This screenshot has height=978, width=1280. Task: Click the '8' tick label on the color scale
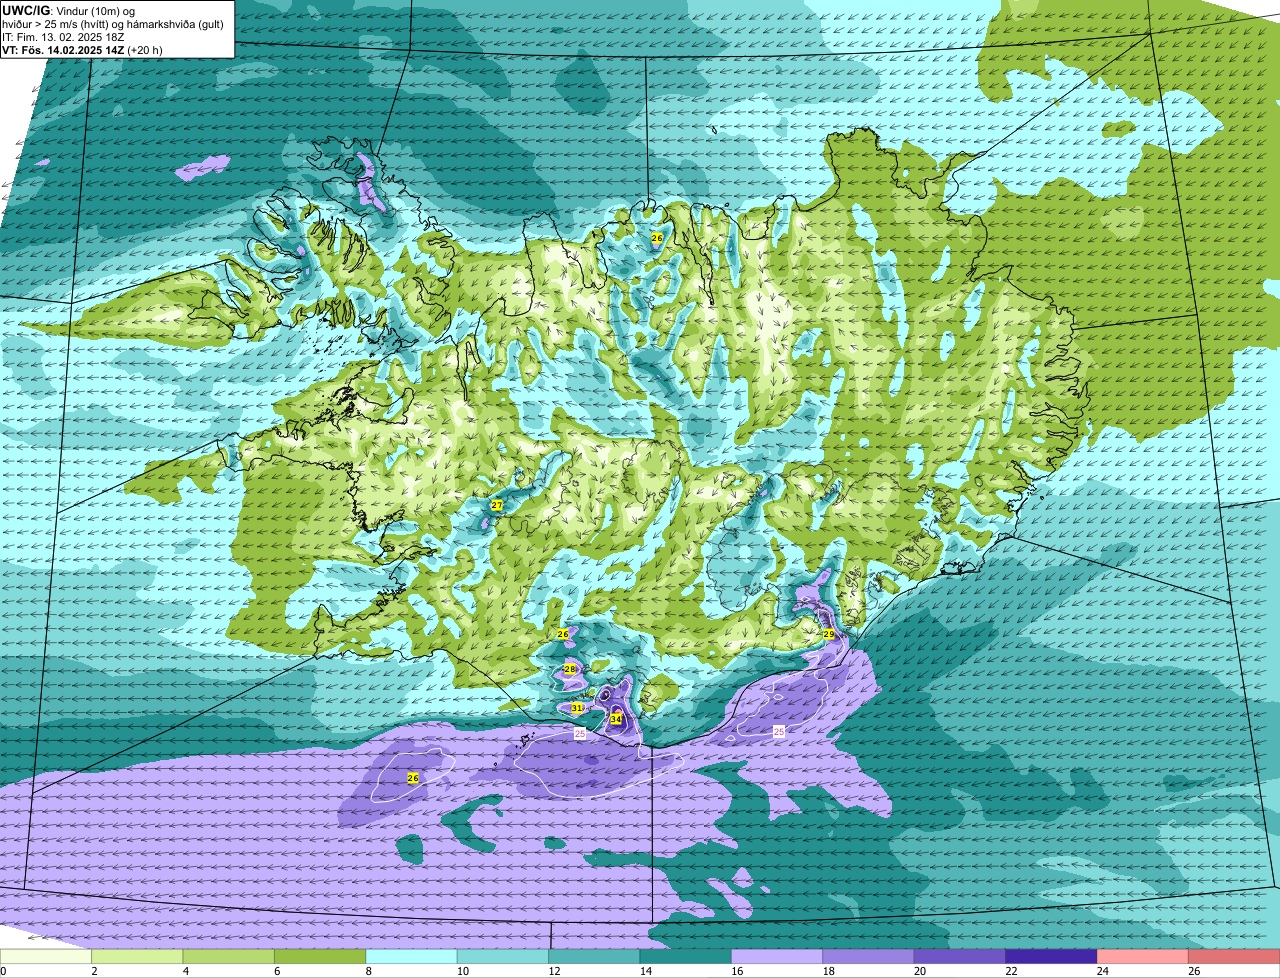coord(369,971)
